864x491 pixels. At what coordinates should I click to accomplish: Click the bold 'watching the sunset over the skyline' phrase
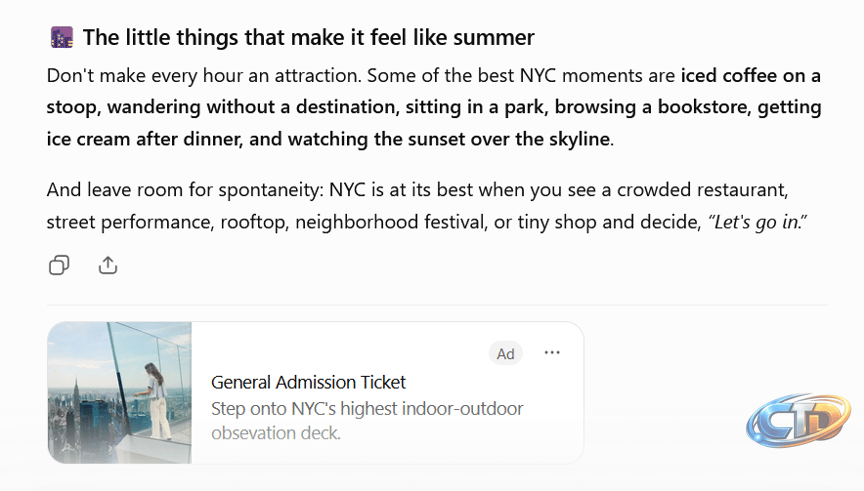pos(449,139)
